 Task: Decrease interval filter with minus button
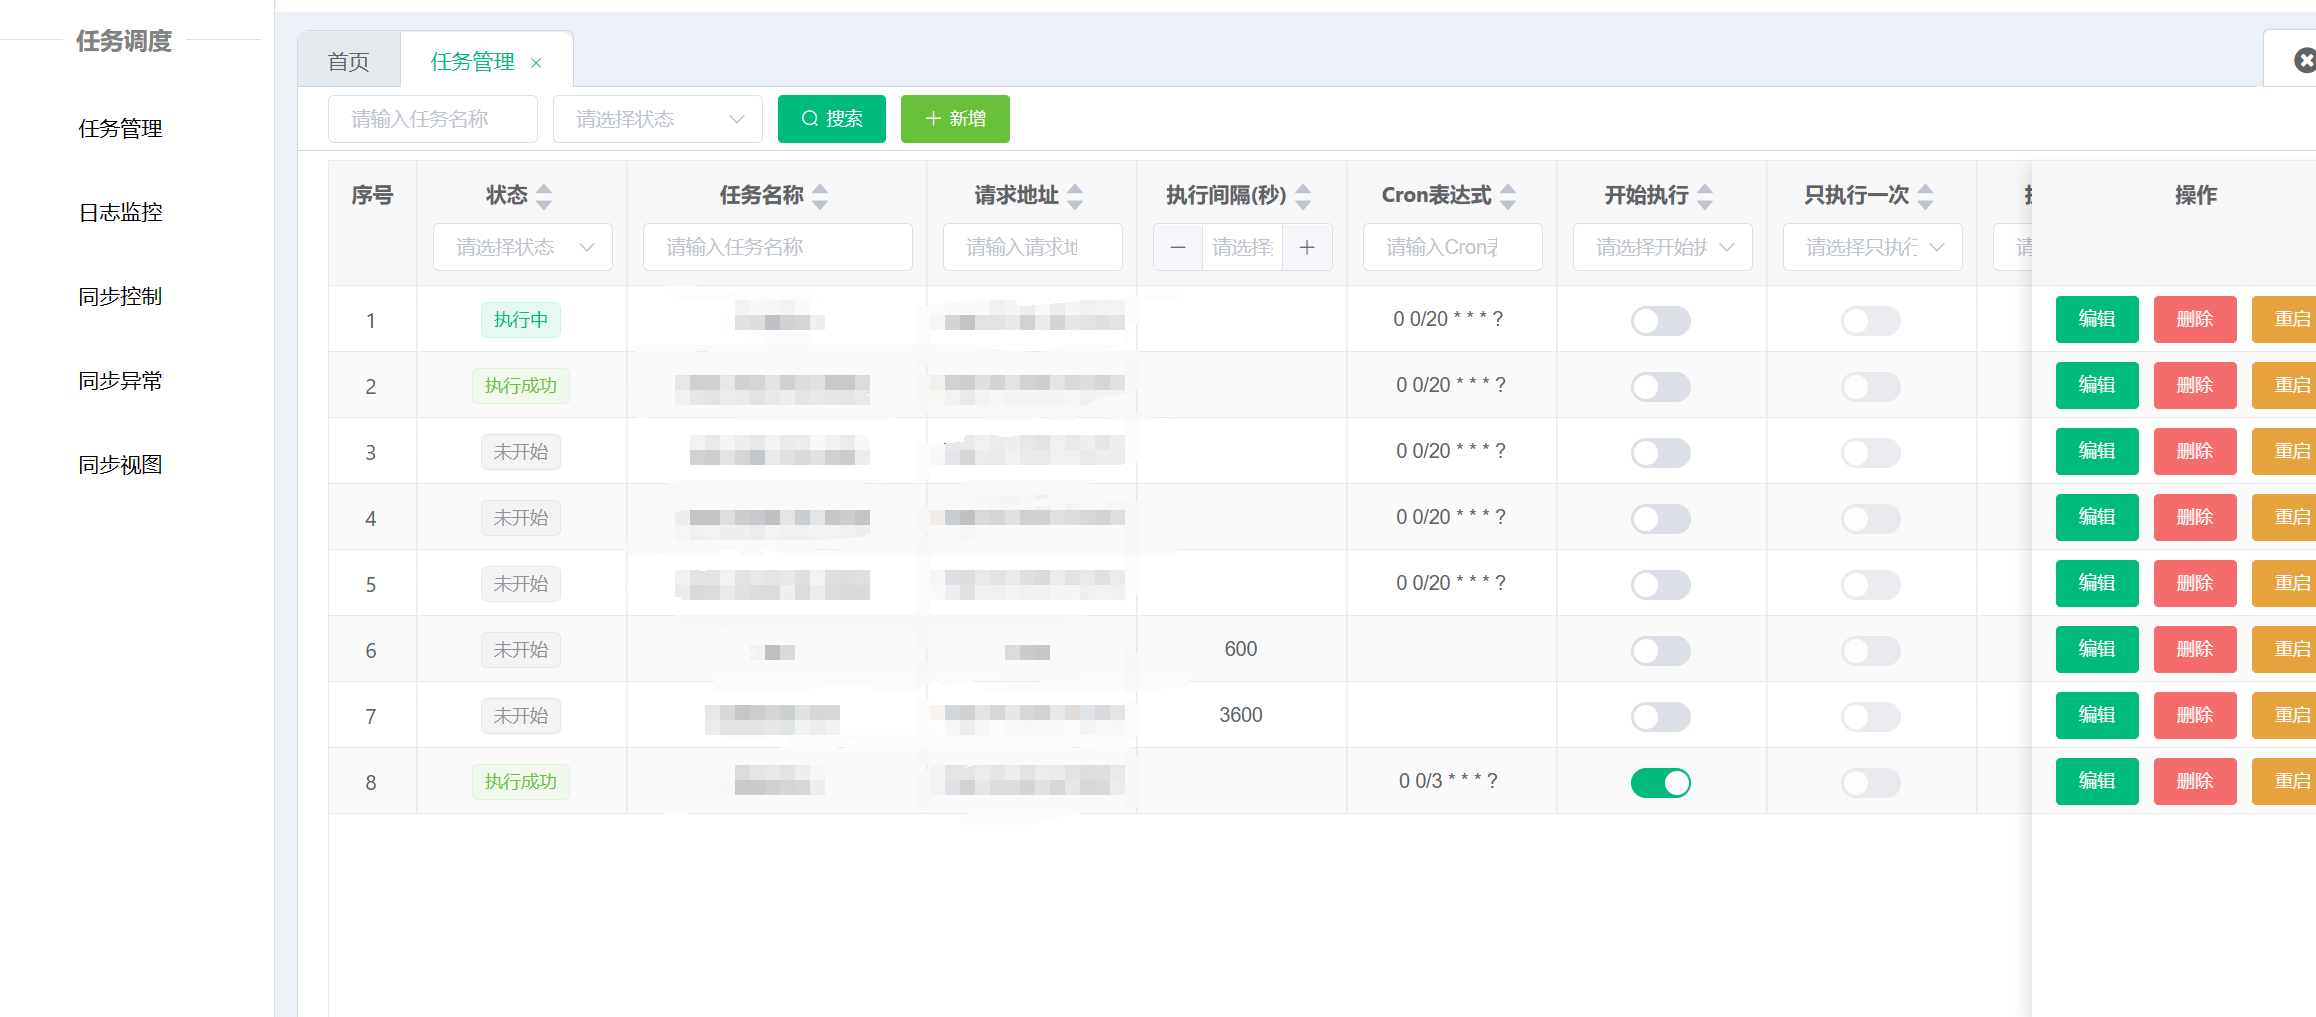pyautogui.click(x=1178, y=247)
